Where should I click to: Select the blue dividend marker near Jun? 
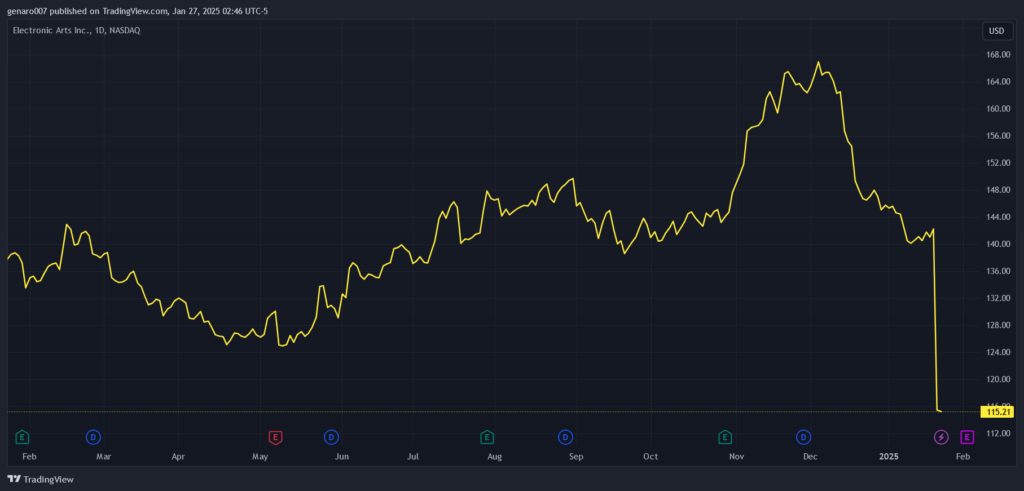pos(331,437)
